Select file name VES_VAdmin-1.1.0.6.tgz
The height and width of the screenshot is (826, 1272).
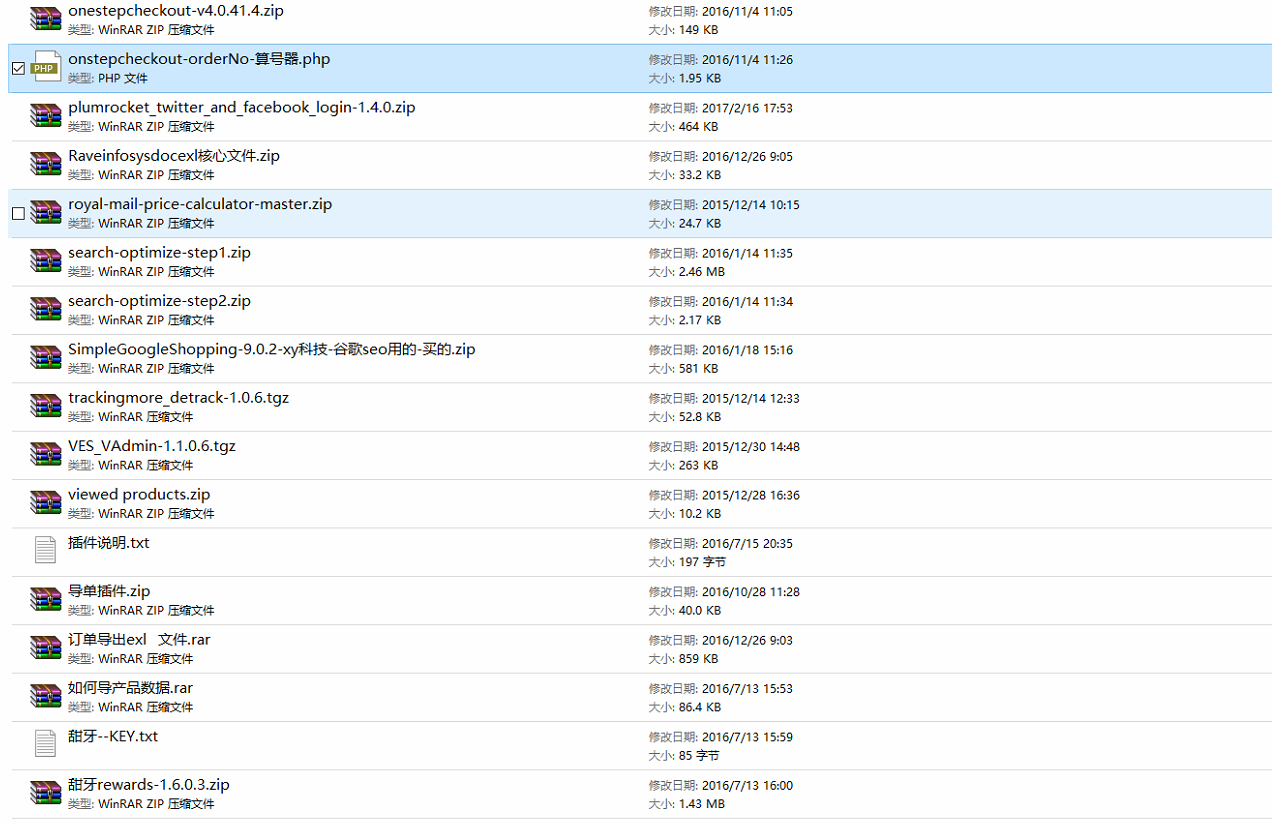coord(152,446)
